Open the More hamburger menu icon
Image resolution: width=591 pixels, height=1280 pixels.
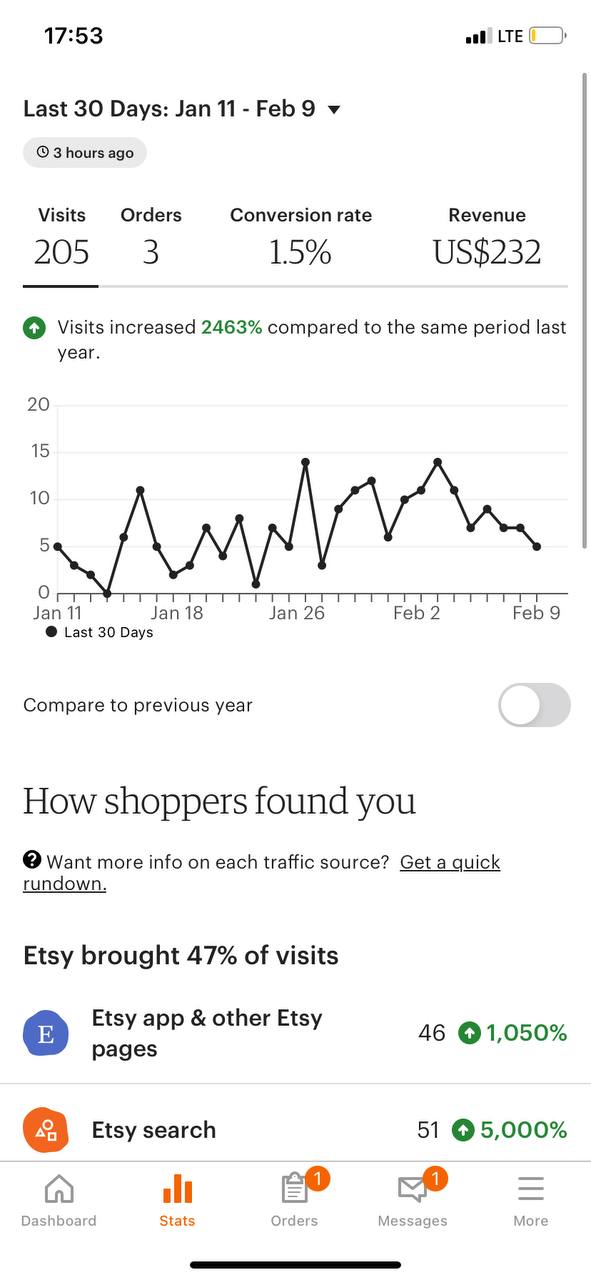[x=531, y=1189]
